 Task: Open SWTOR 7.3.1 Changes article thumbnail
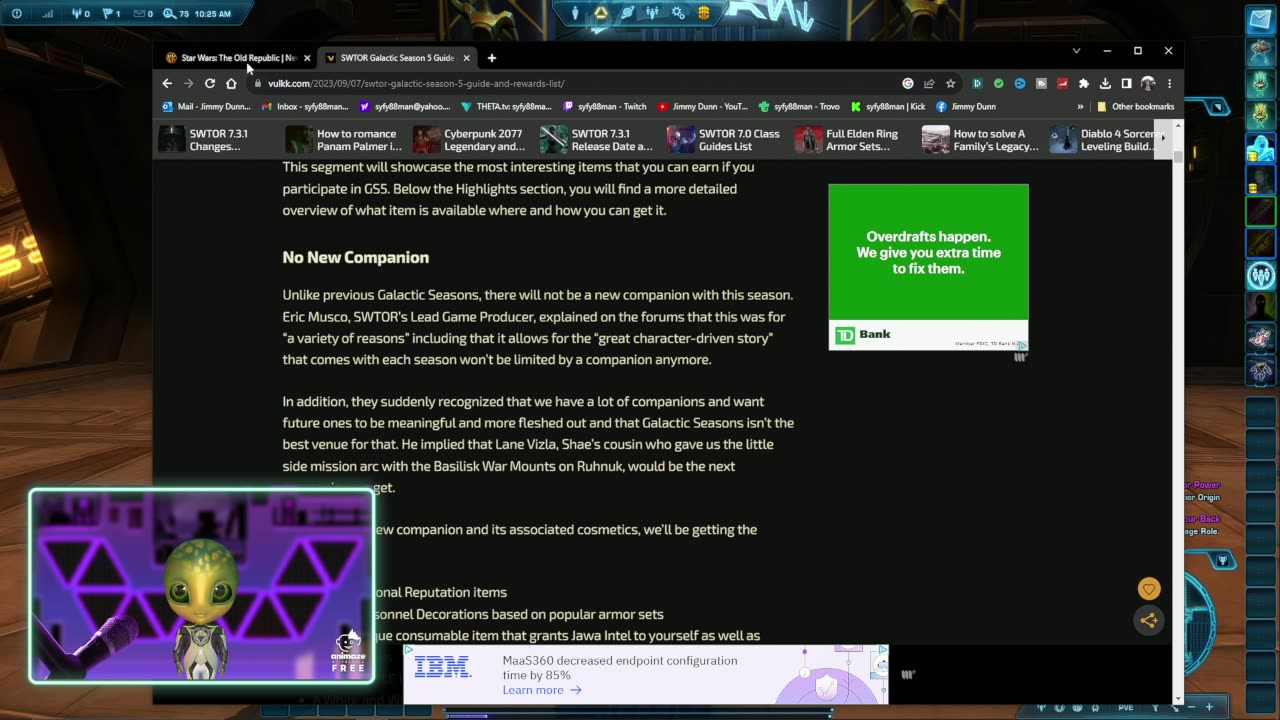tap(173, 140)
